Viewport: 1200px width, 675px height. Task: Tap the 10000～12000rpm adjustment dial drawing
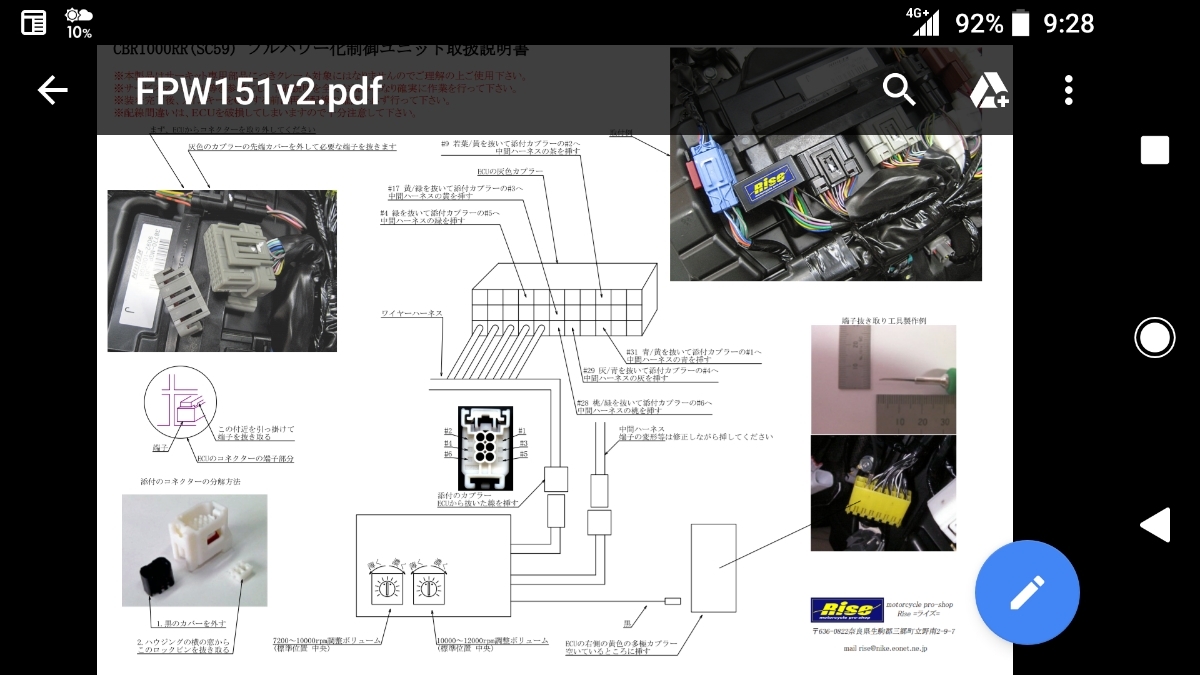point(429,587)
